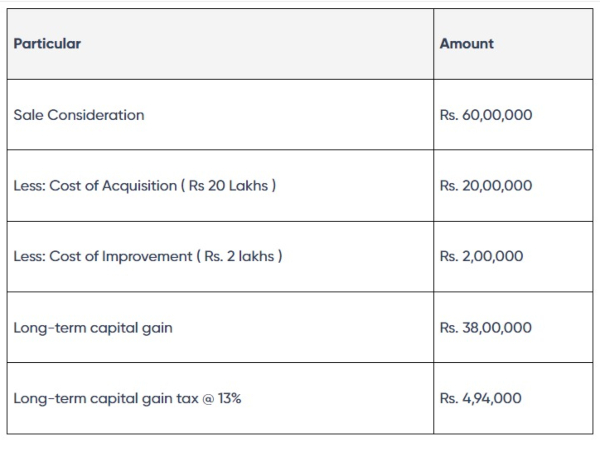600x450 pixels.
Task: Click the word "Acquisition" in the table
Action: [x=138, y=186]
